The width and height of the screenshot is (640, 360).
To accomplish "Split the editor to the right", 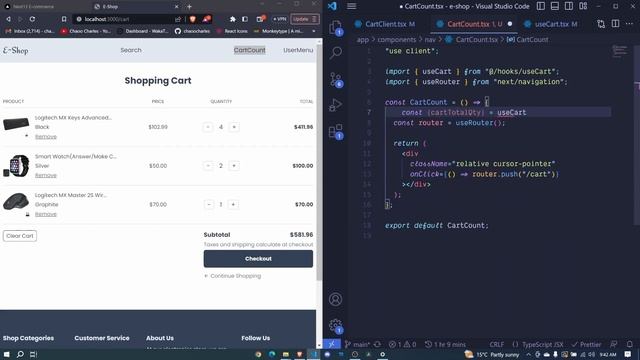I will (616, 24).
